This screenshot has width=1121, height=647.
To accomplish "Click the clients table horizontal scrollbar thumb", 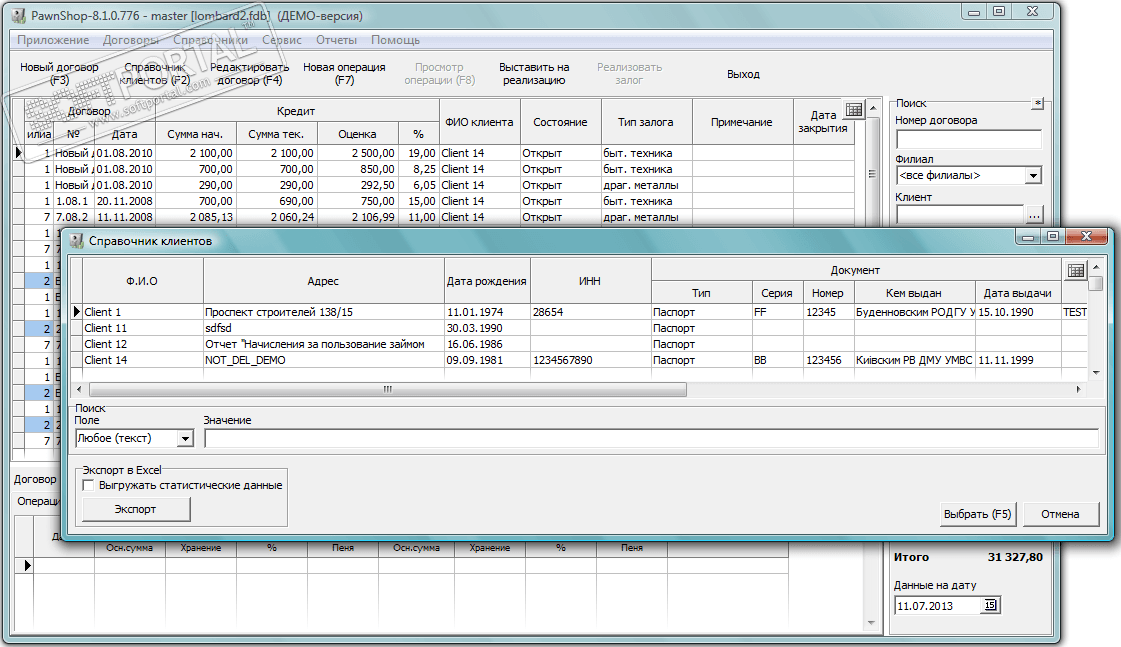I will click(387, 390).
